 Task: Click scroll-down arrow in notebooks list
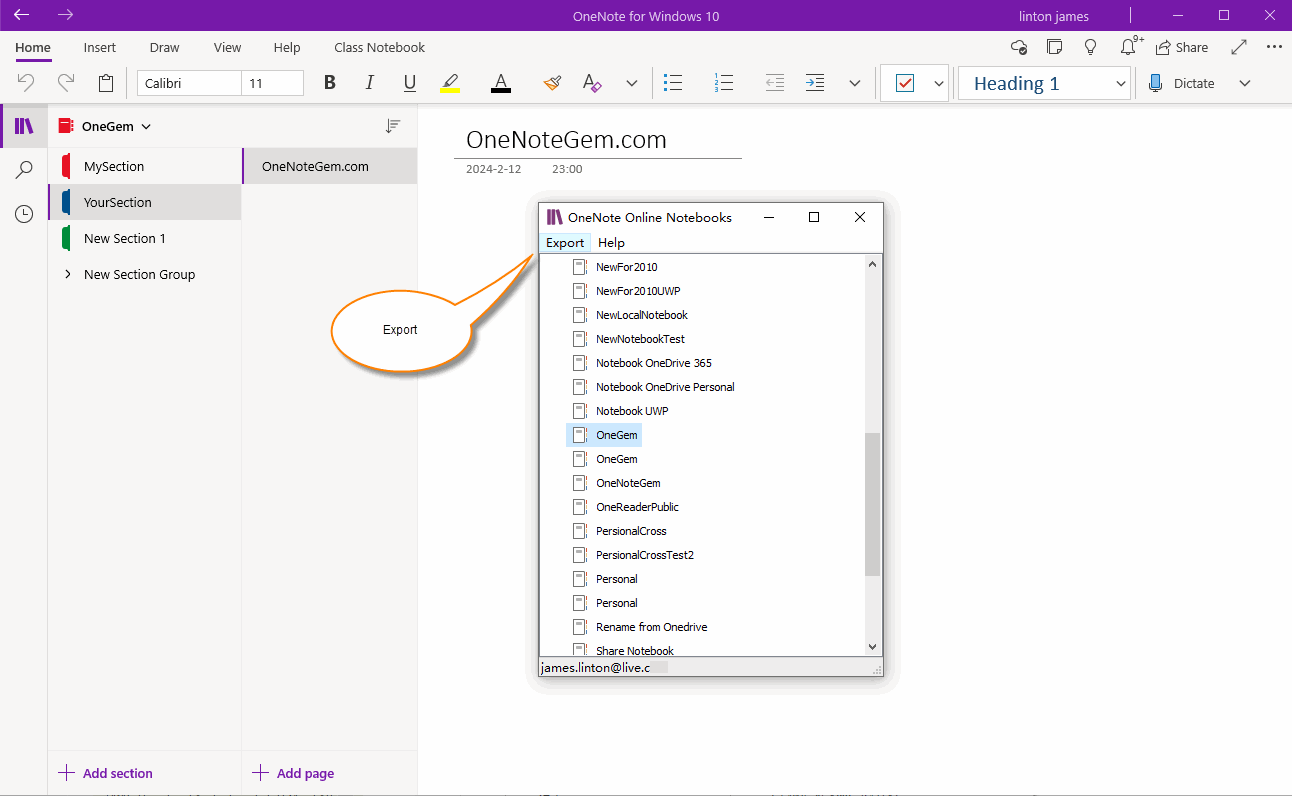(x=873, y=647)
